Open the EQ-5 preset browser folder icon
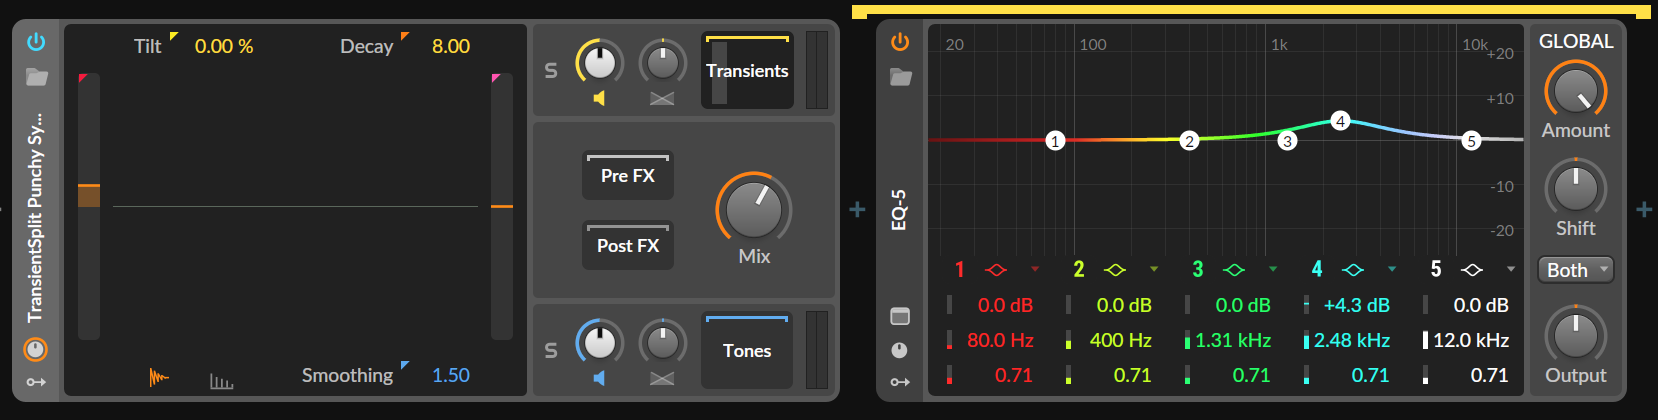 (x=900, y=77)
